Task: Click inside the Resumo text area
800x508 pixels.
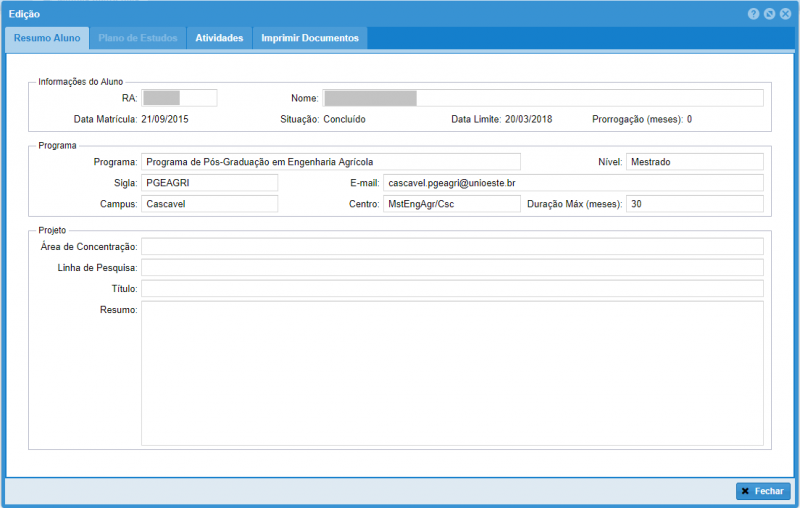Action: point(452,372)
